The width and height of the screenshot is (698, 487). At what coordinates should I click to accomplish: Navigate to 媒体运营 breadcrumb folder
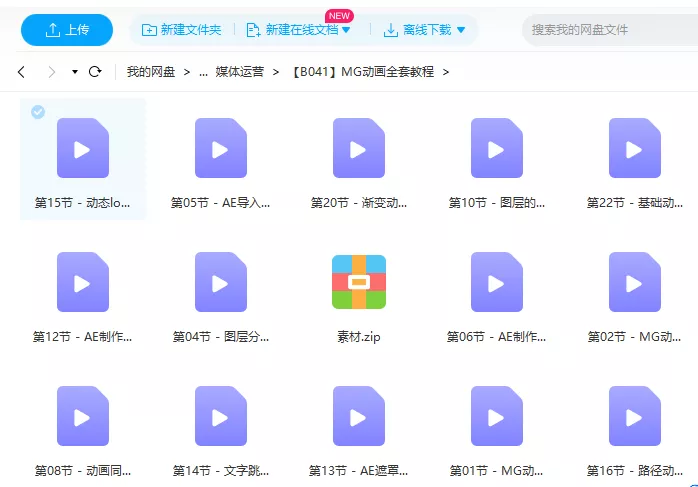pyautogui.click(x=240, y=72)
